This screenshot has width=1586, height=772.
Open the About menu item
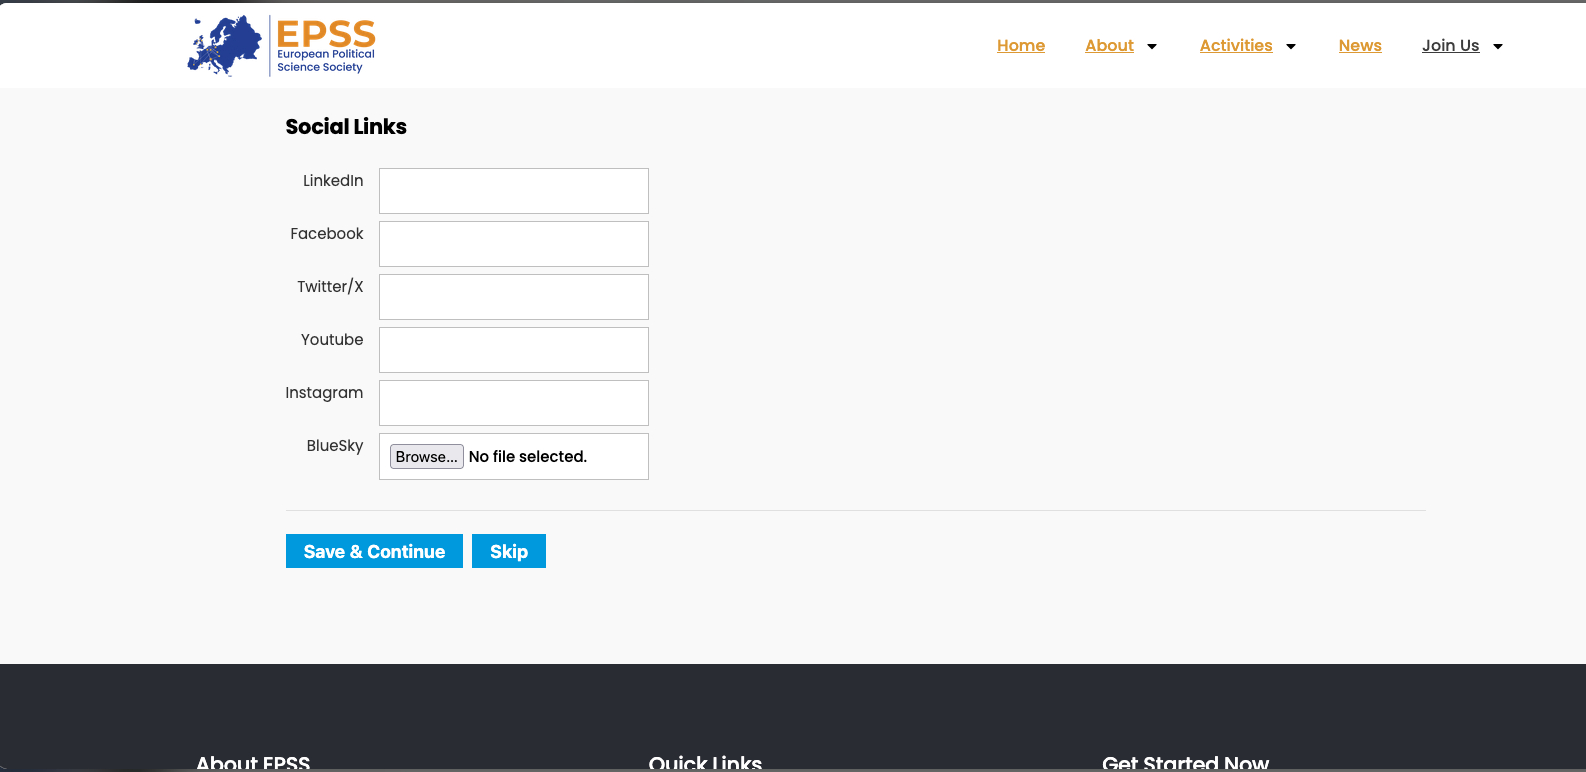point(1109,46)
